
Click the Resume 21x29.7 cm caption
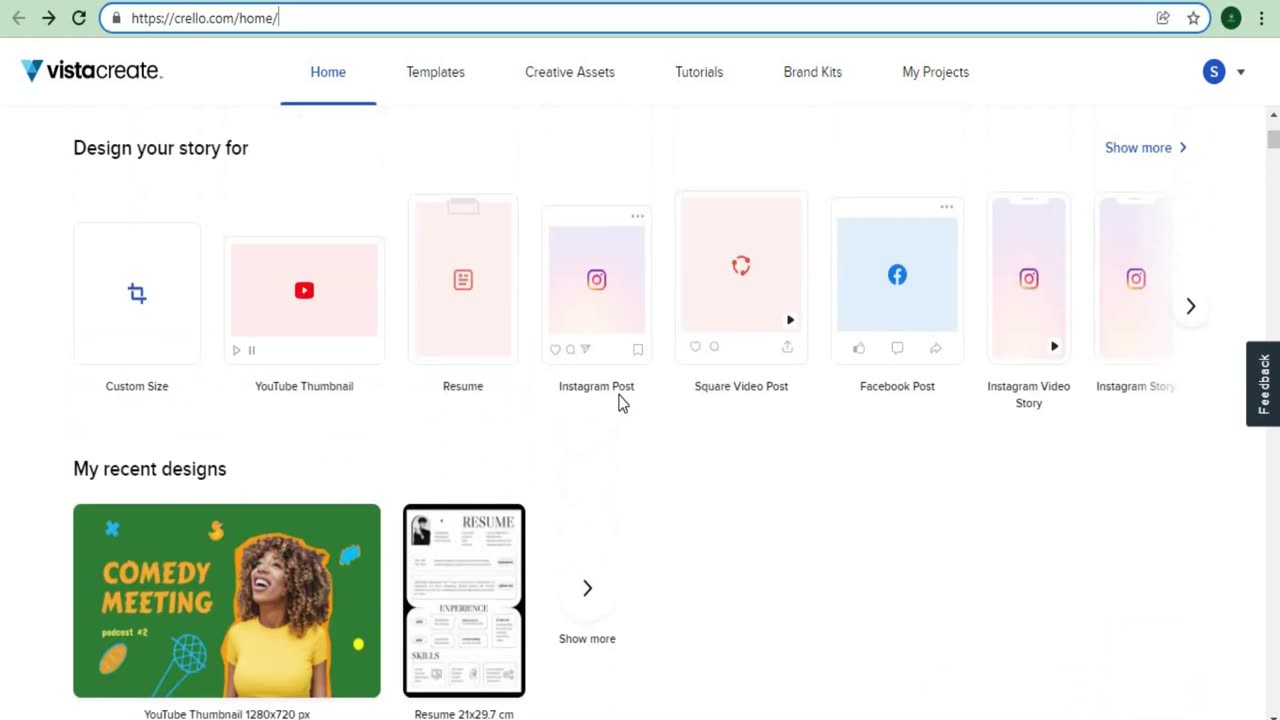click(x=464, y=714)
